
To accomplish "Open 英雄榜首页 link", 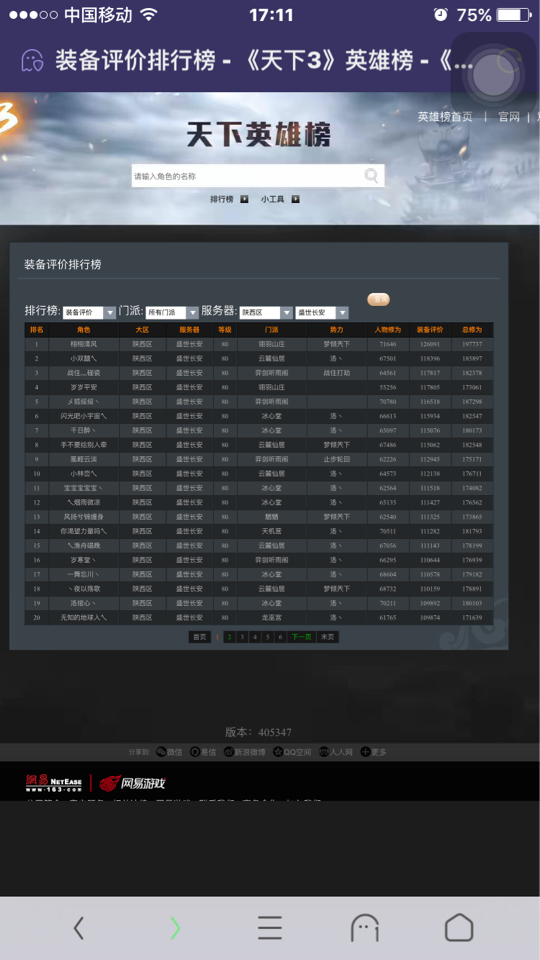I will click(445, 116).
